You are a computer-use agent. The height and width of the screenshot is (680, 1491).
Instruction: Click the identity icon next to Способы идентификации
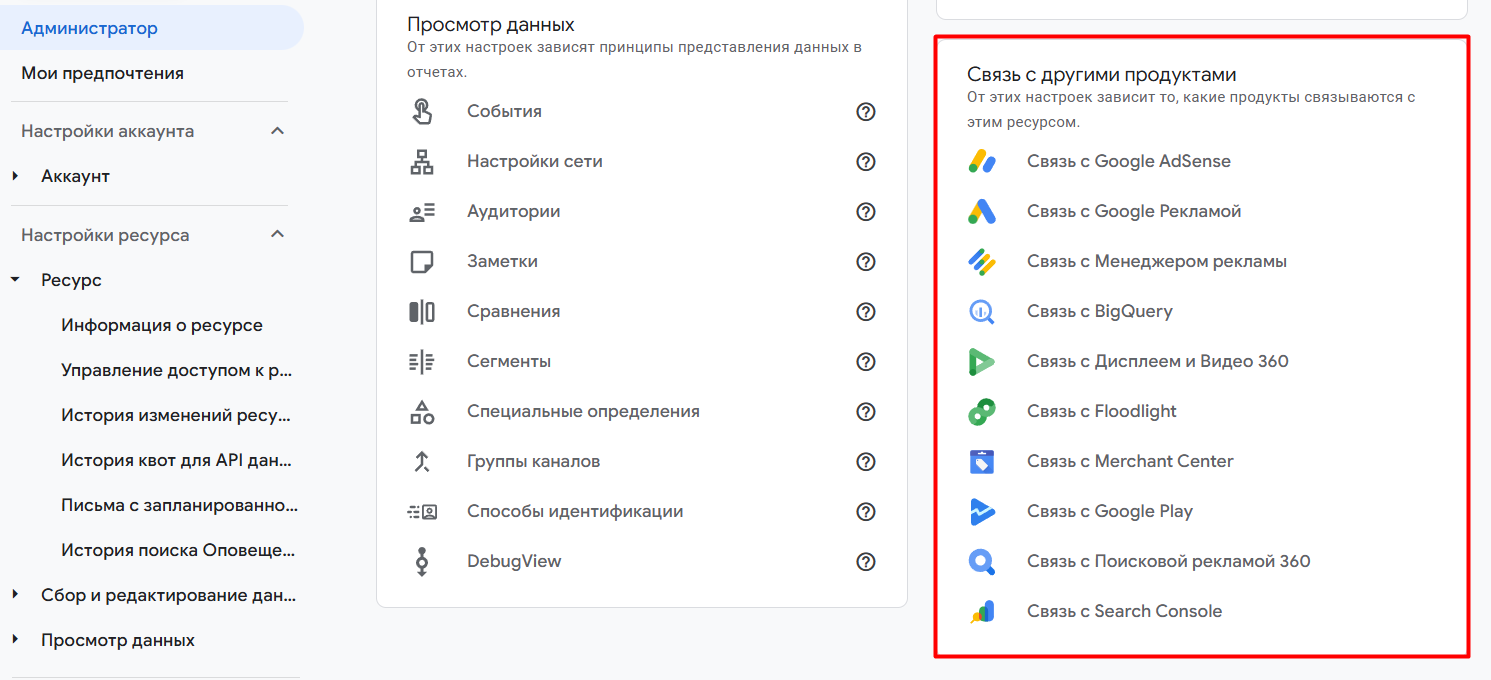[x=422, y=511]
